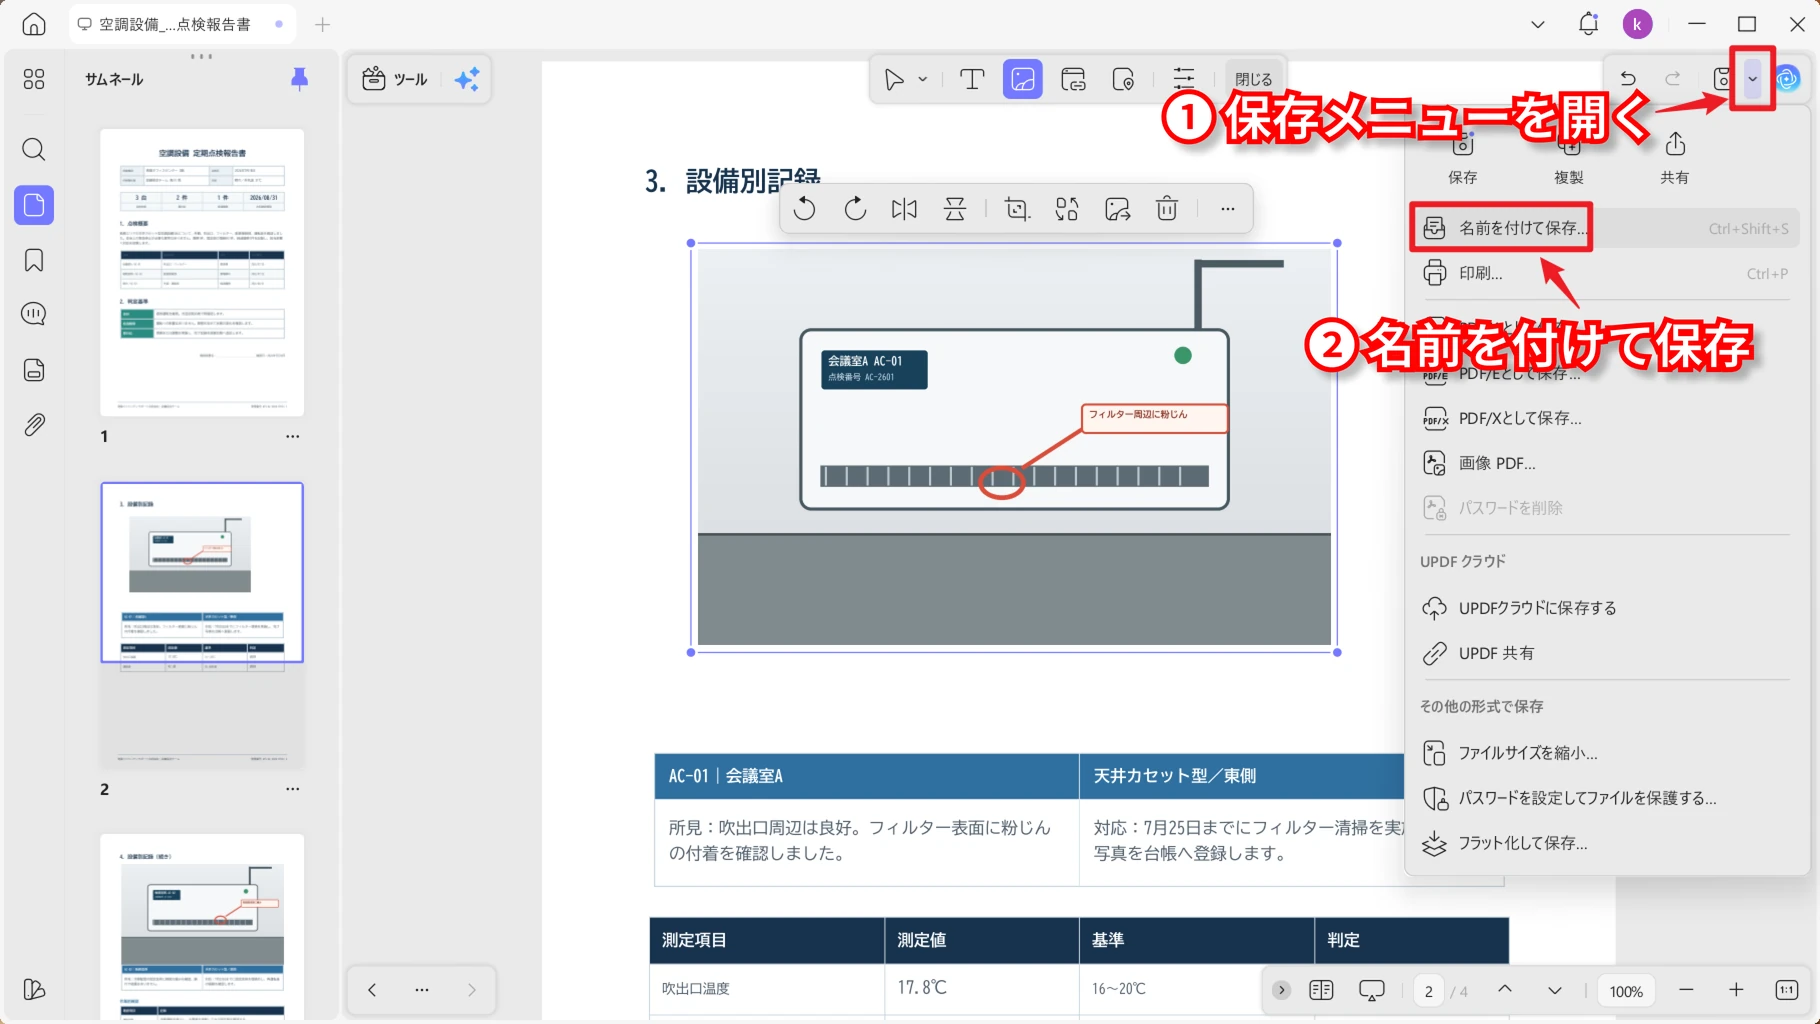
Task: Pin the thumbnail panel
Action: pyautogui.click(x=299, y=79)
